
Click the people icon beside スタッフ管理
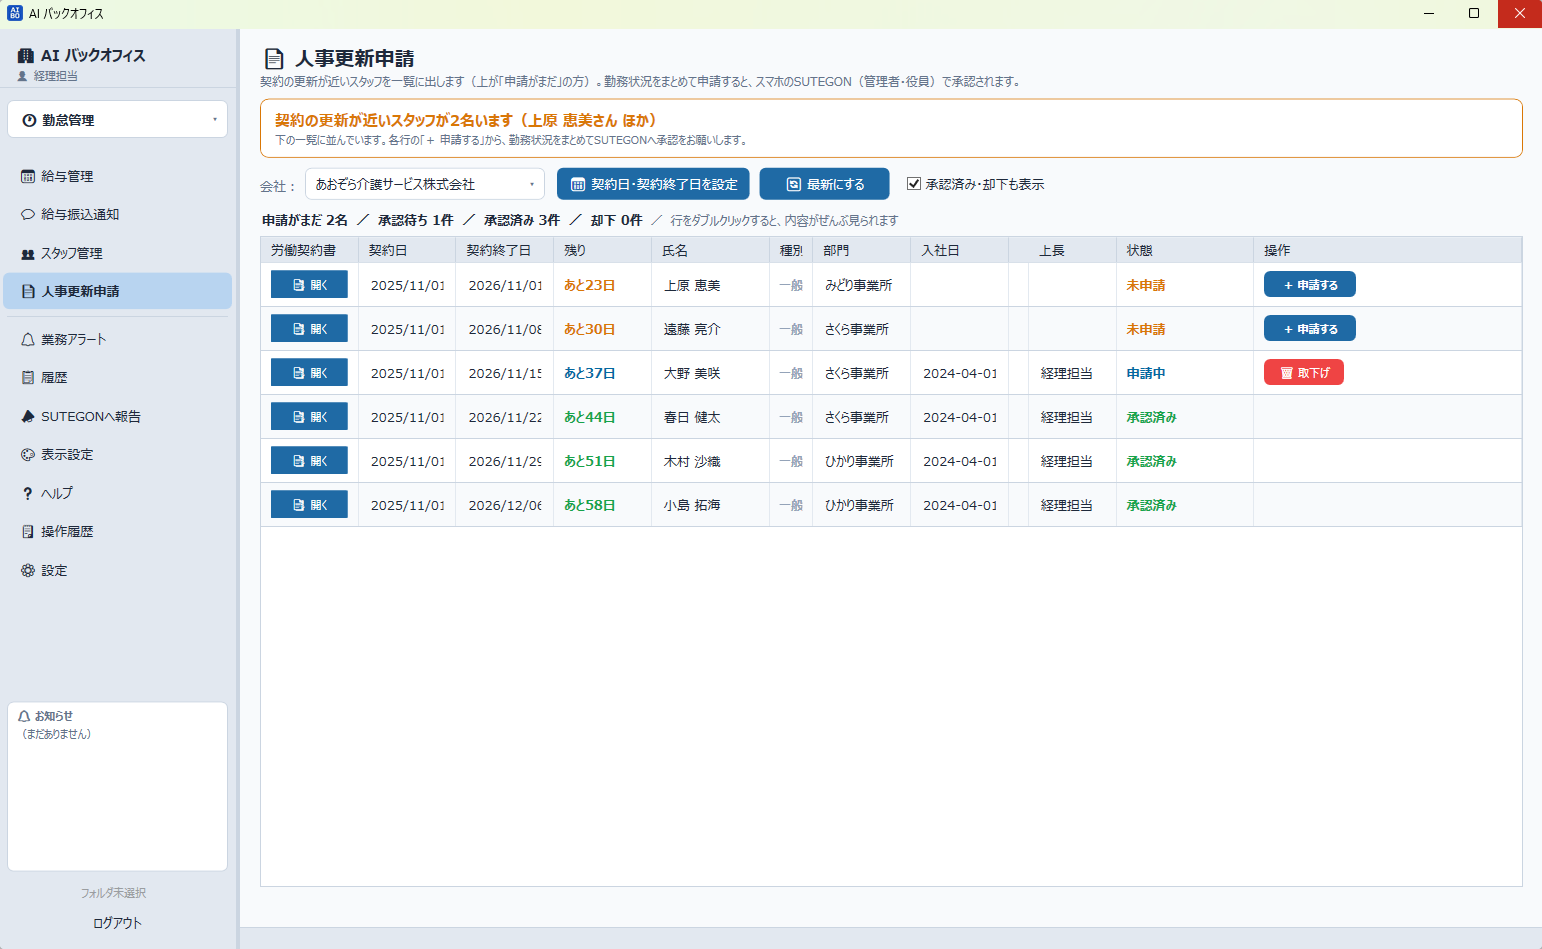point(28,254)
